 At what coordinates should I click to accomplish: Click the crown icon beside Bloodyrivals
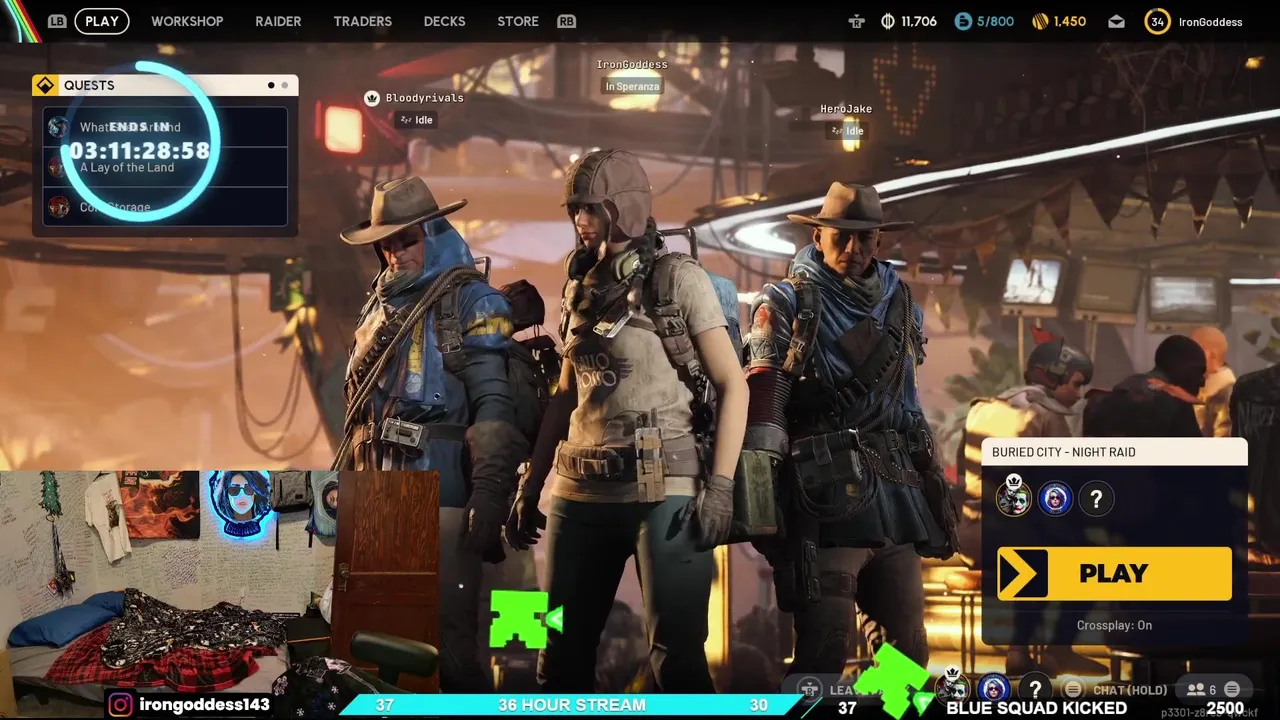point(372,98)
